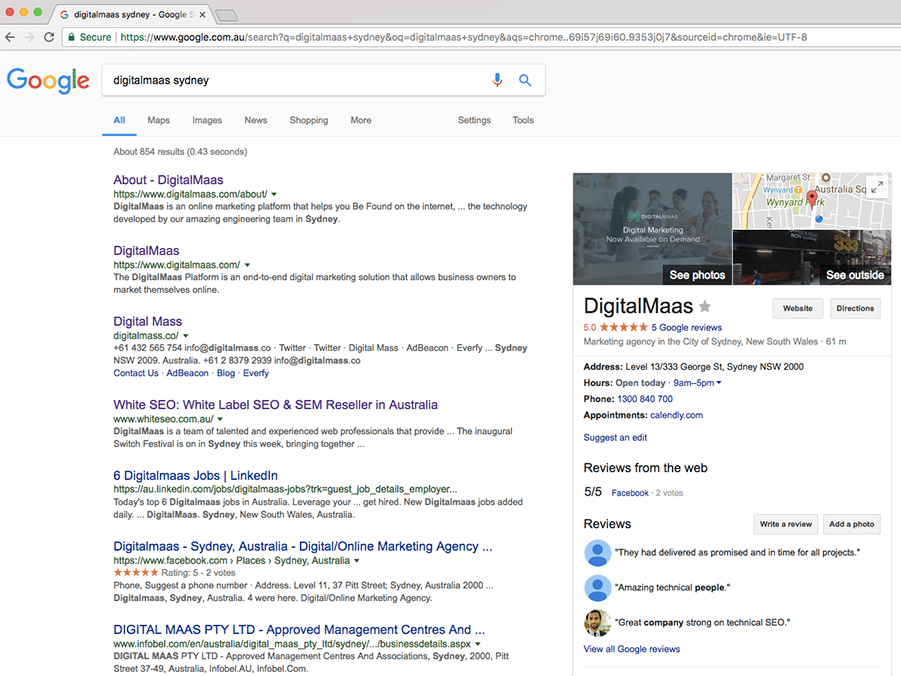901x676 pixels.
Task: Open the About - DigitalMaas result
Action: click(168, 180)
